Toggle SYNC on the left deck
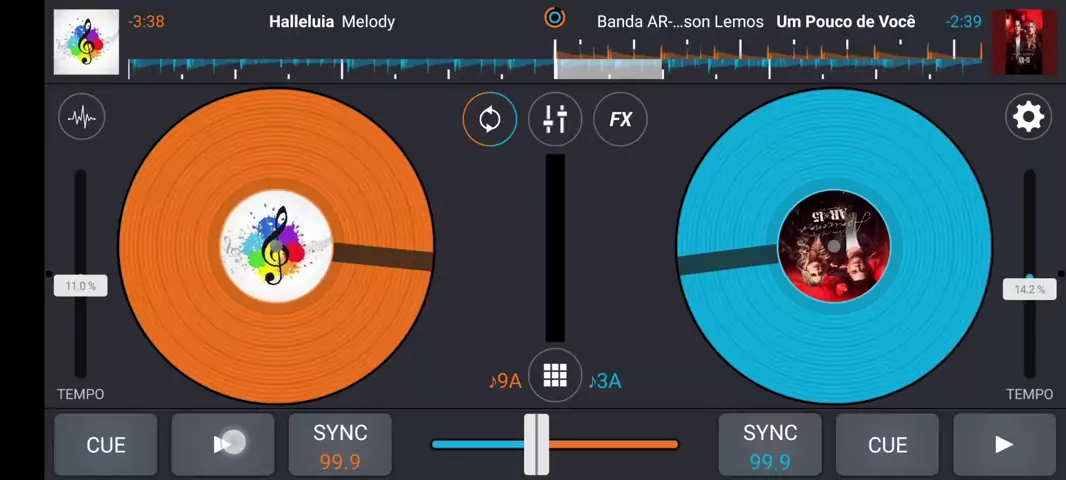 (x=340, y=445)
